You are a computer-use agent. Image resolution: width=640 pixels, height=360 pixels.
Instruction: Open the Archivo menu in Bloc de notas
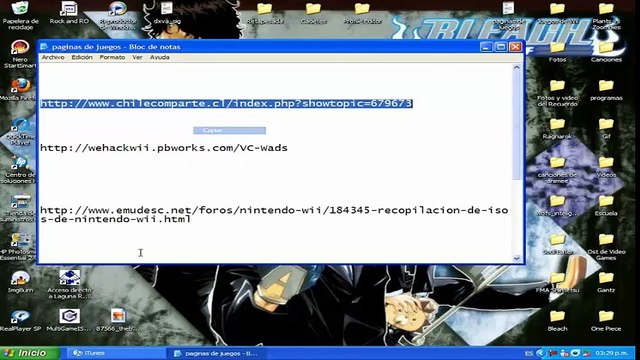coord(53,58)
